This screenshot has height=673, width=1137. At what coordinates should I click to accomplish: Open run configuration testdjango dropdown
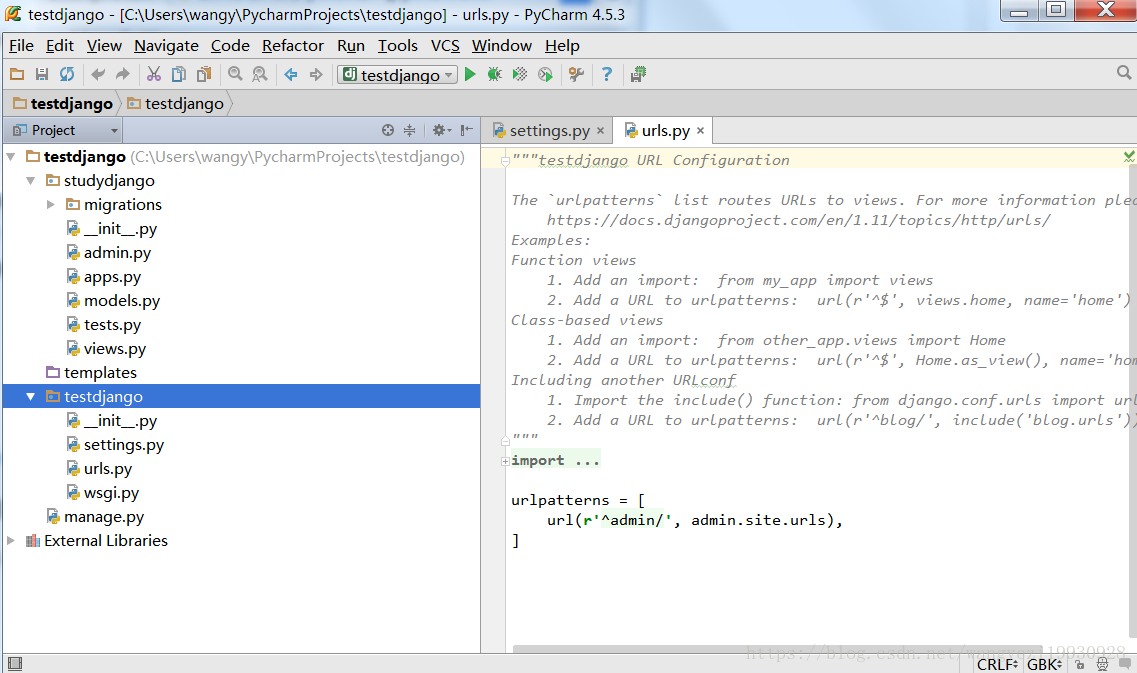(x=397, y=75)
